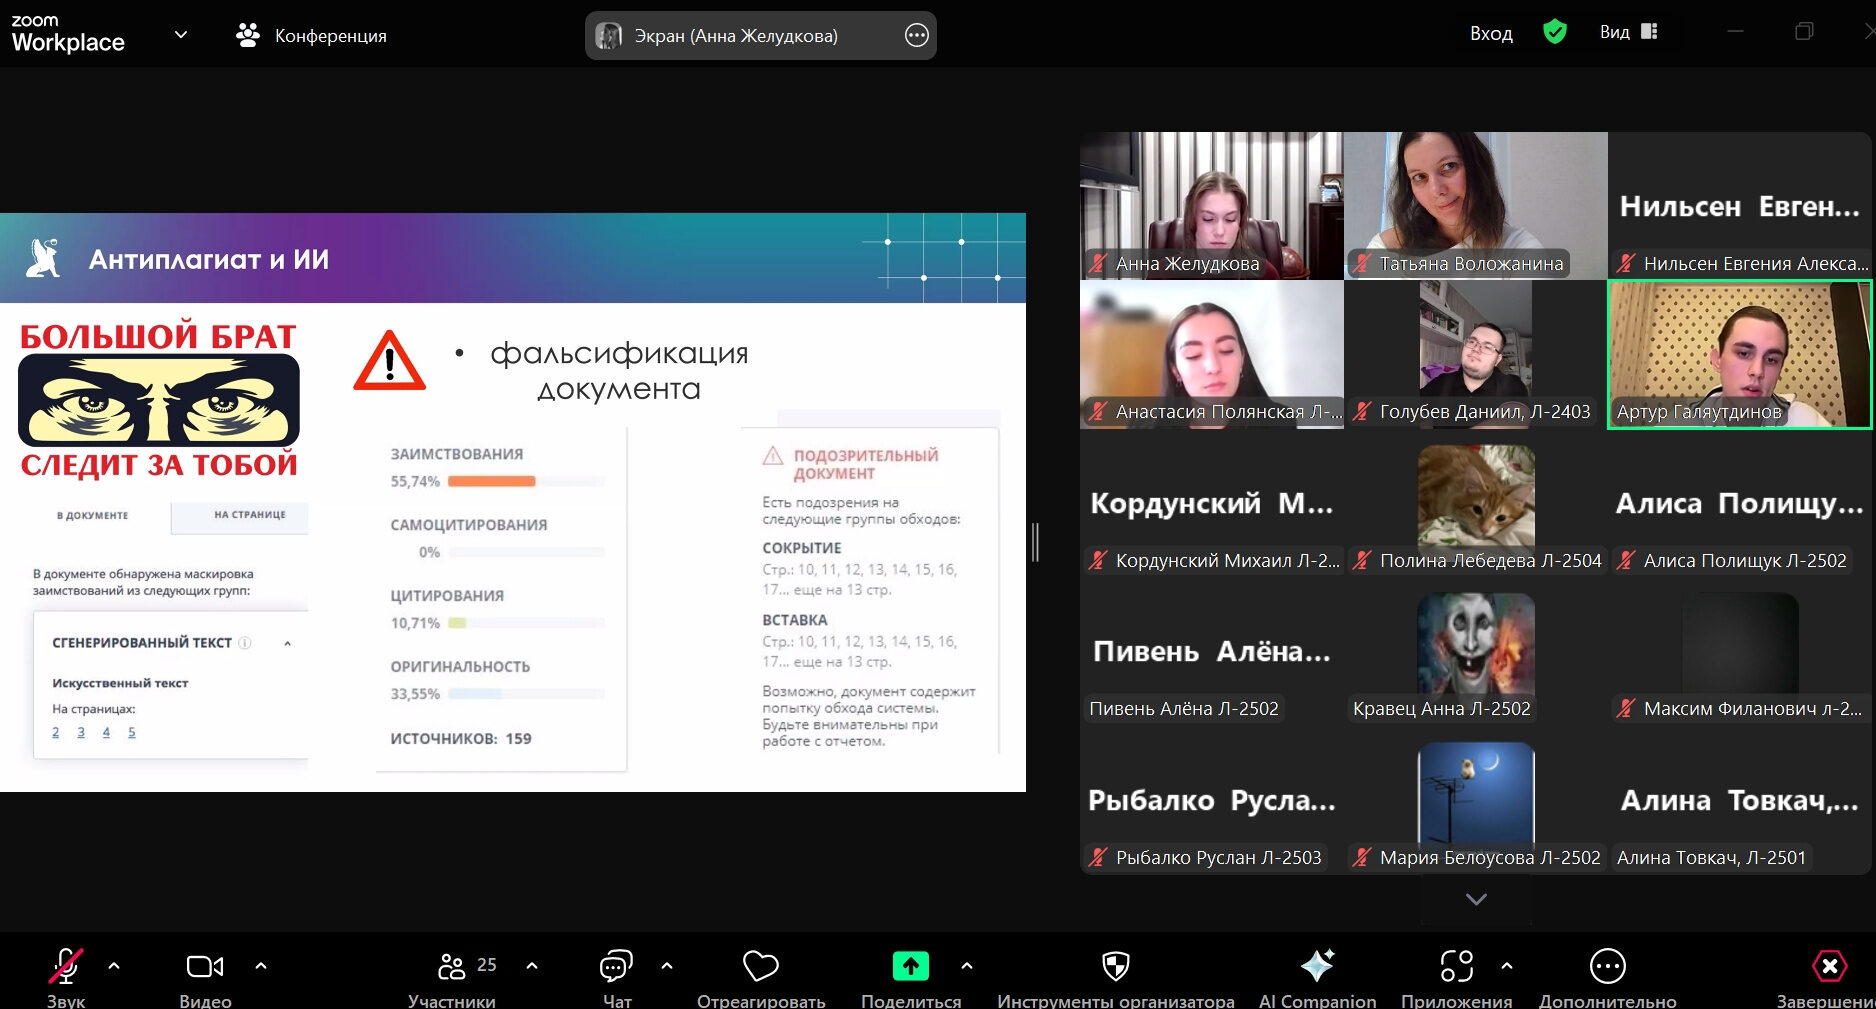1876x1009 pixels.
Task: Toggle the camera with the Видео button
Action: click(205, 966)
